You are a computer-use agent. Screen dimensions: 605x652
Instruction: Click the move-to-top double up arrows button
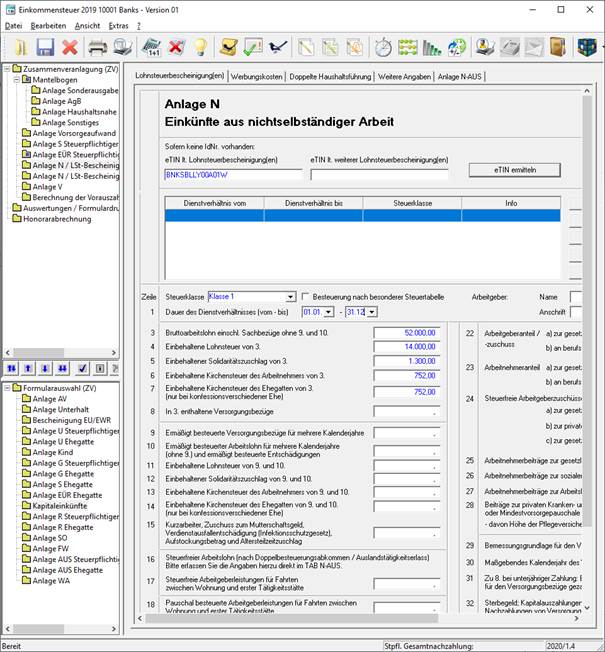click(12, 368)
